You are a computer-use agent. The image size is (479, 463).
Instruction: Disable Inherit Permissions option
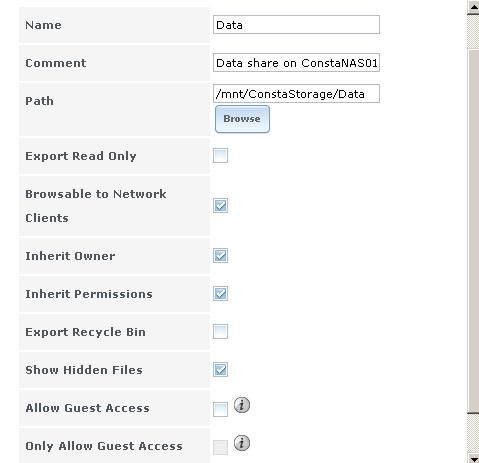coord(220,294)
